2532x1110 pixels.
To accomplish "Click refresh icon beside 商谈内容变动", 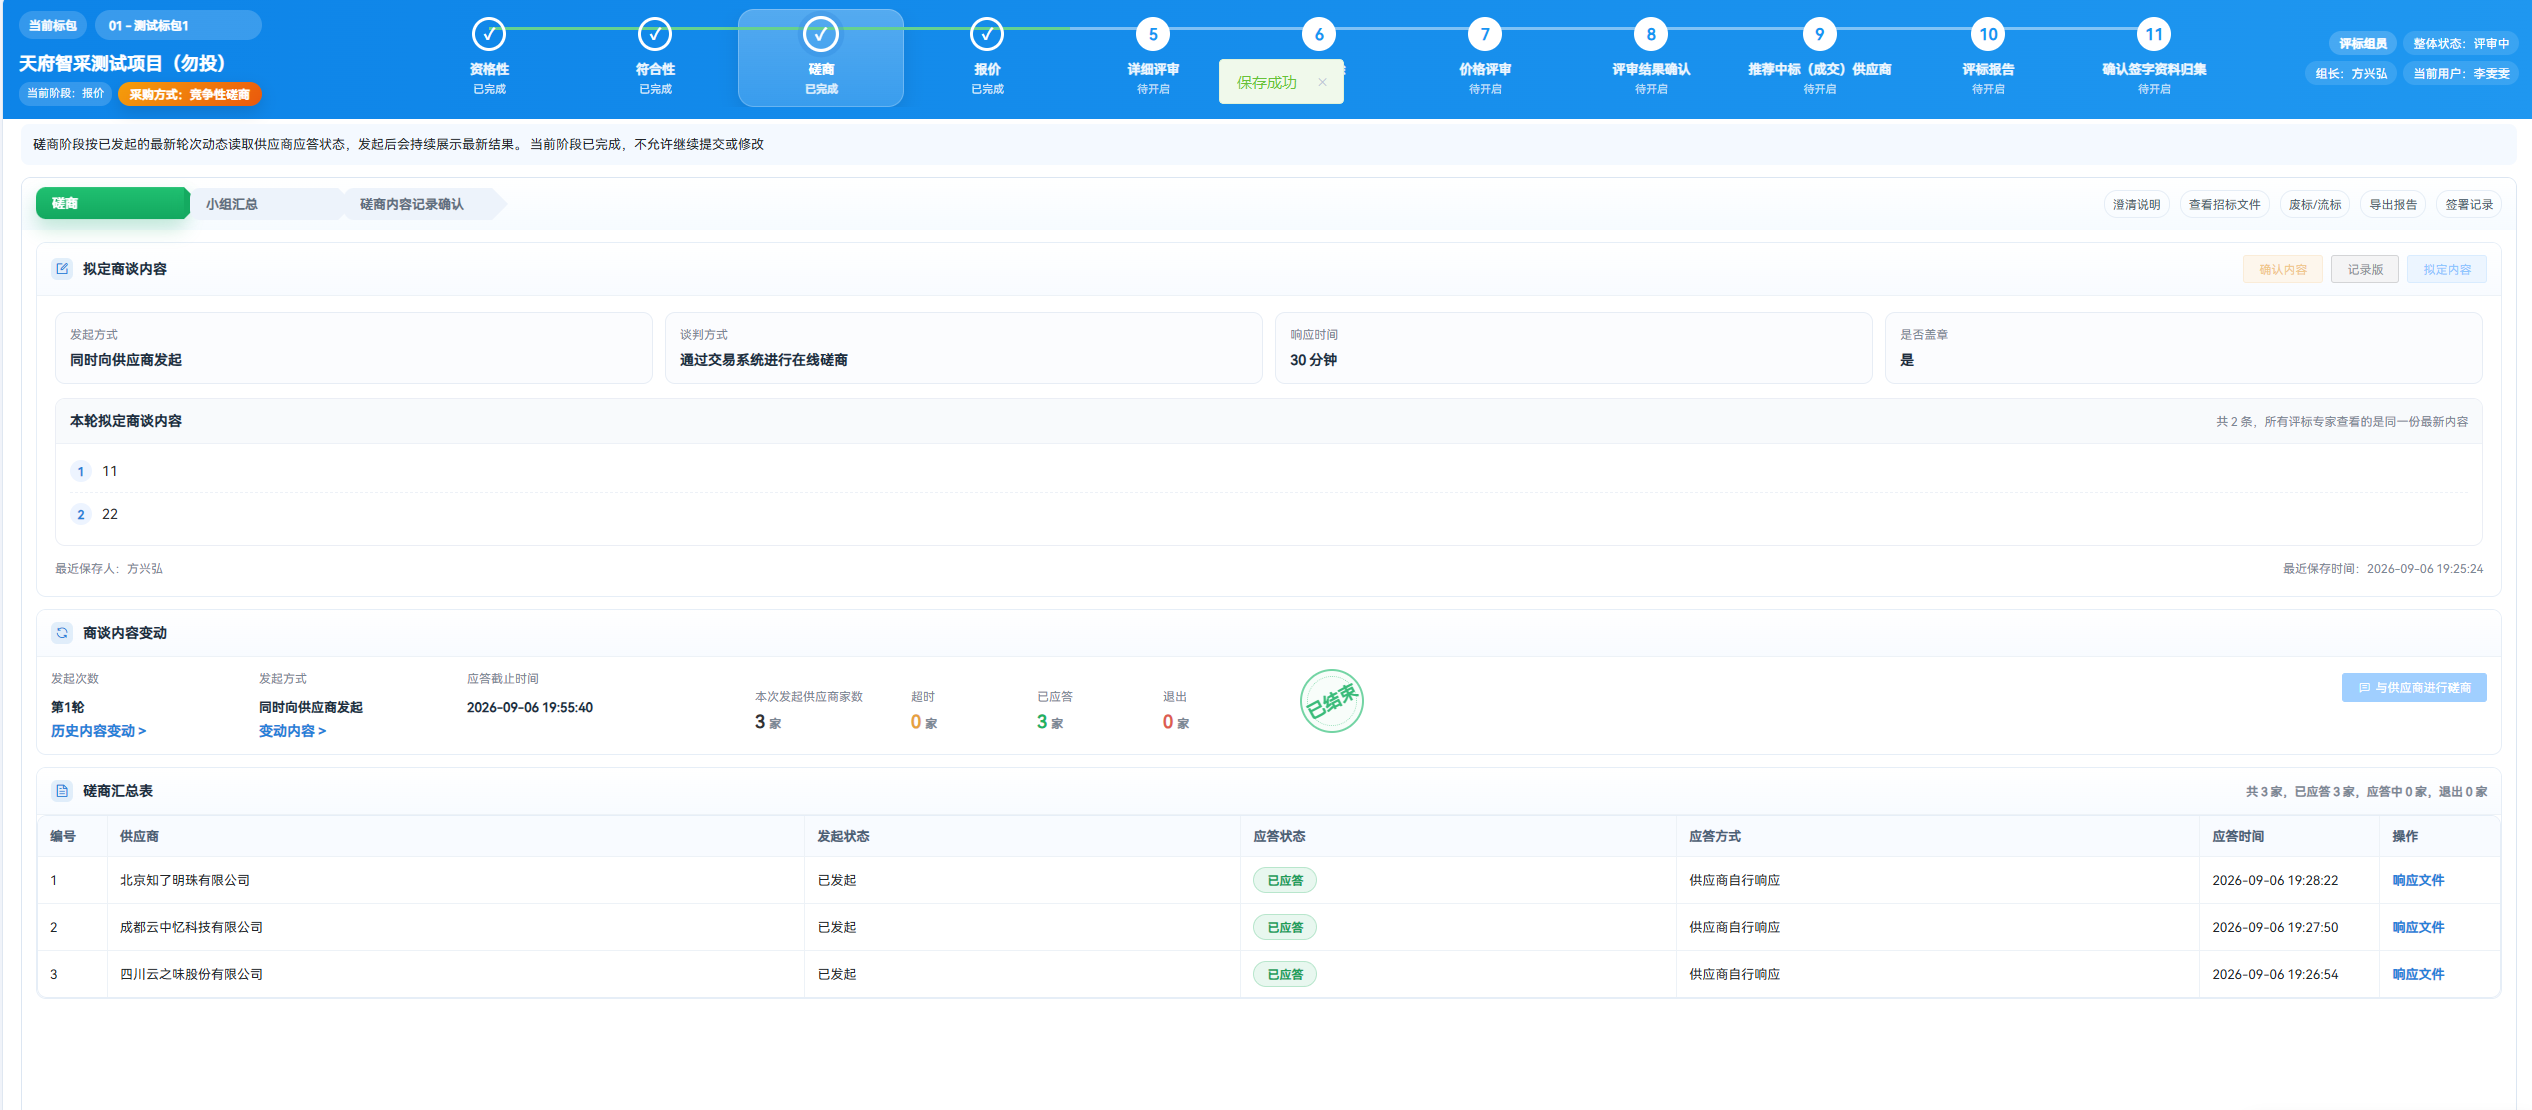I will (62, 633).
